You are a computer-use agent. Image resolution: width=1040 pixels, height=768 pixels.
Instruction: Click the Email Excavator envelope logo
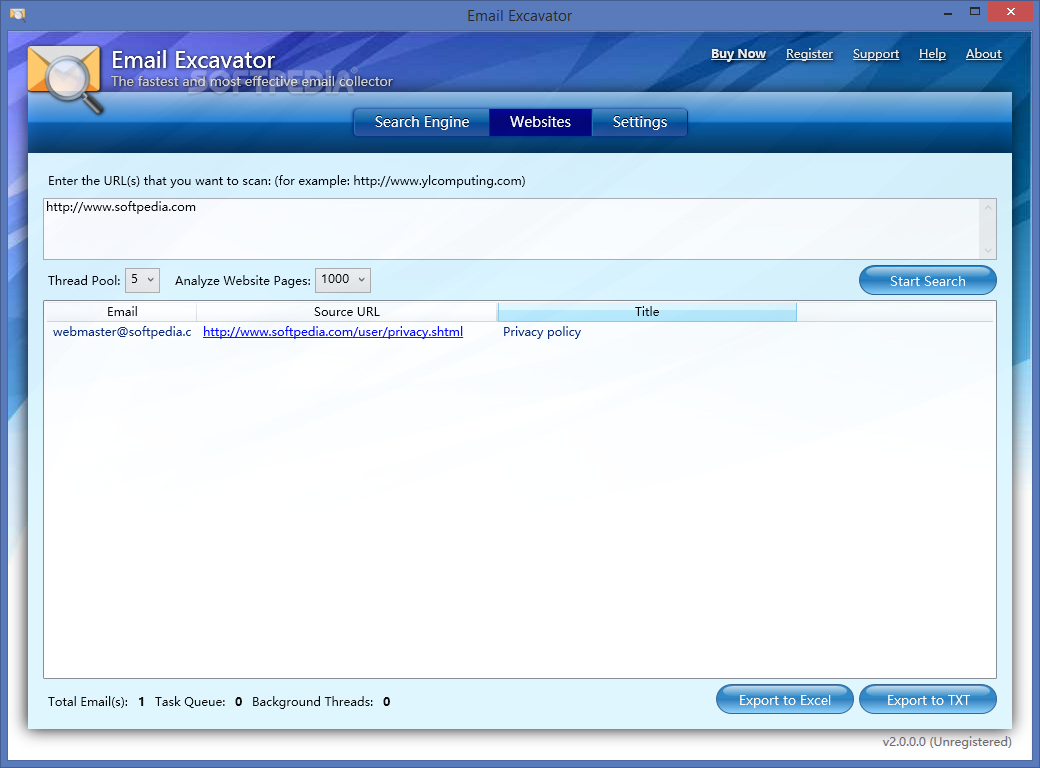[x=65, y=78]
